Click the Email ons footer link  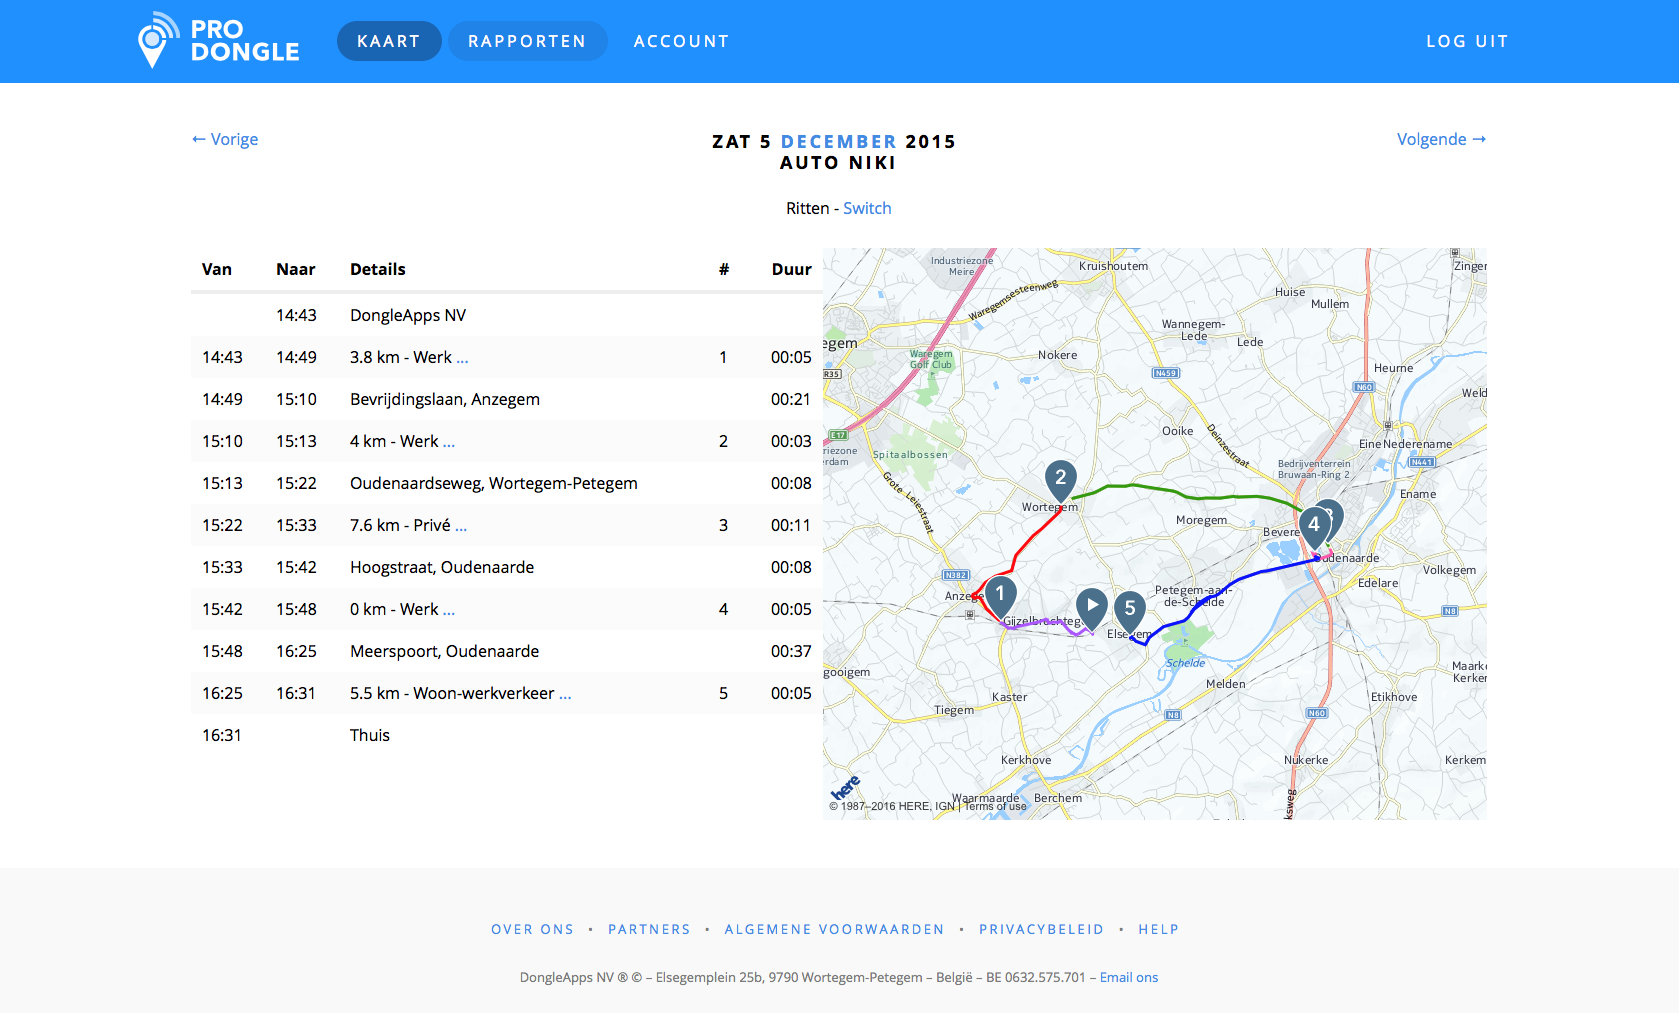coord(1128,977)
